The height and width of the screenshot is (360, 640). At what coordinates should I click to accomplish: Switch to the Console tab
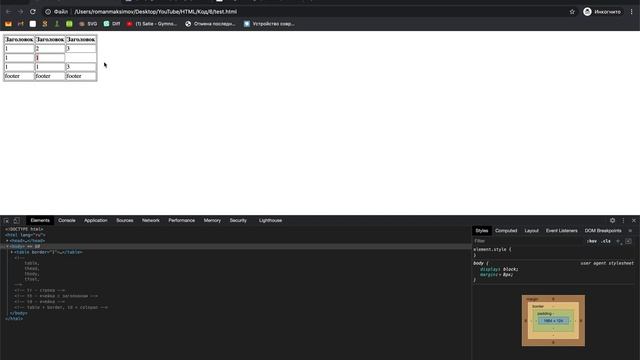point(67,220)
